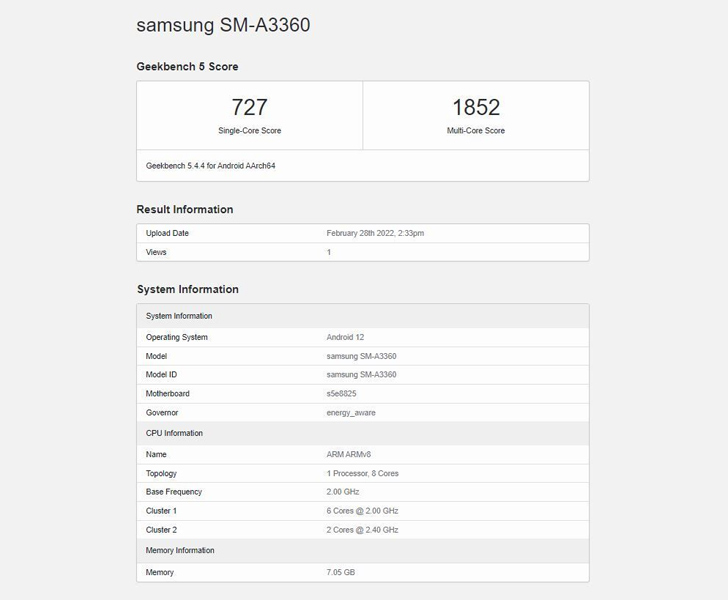Click the Views count value '1'

(x=329, y=252)
